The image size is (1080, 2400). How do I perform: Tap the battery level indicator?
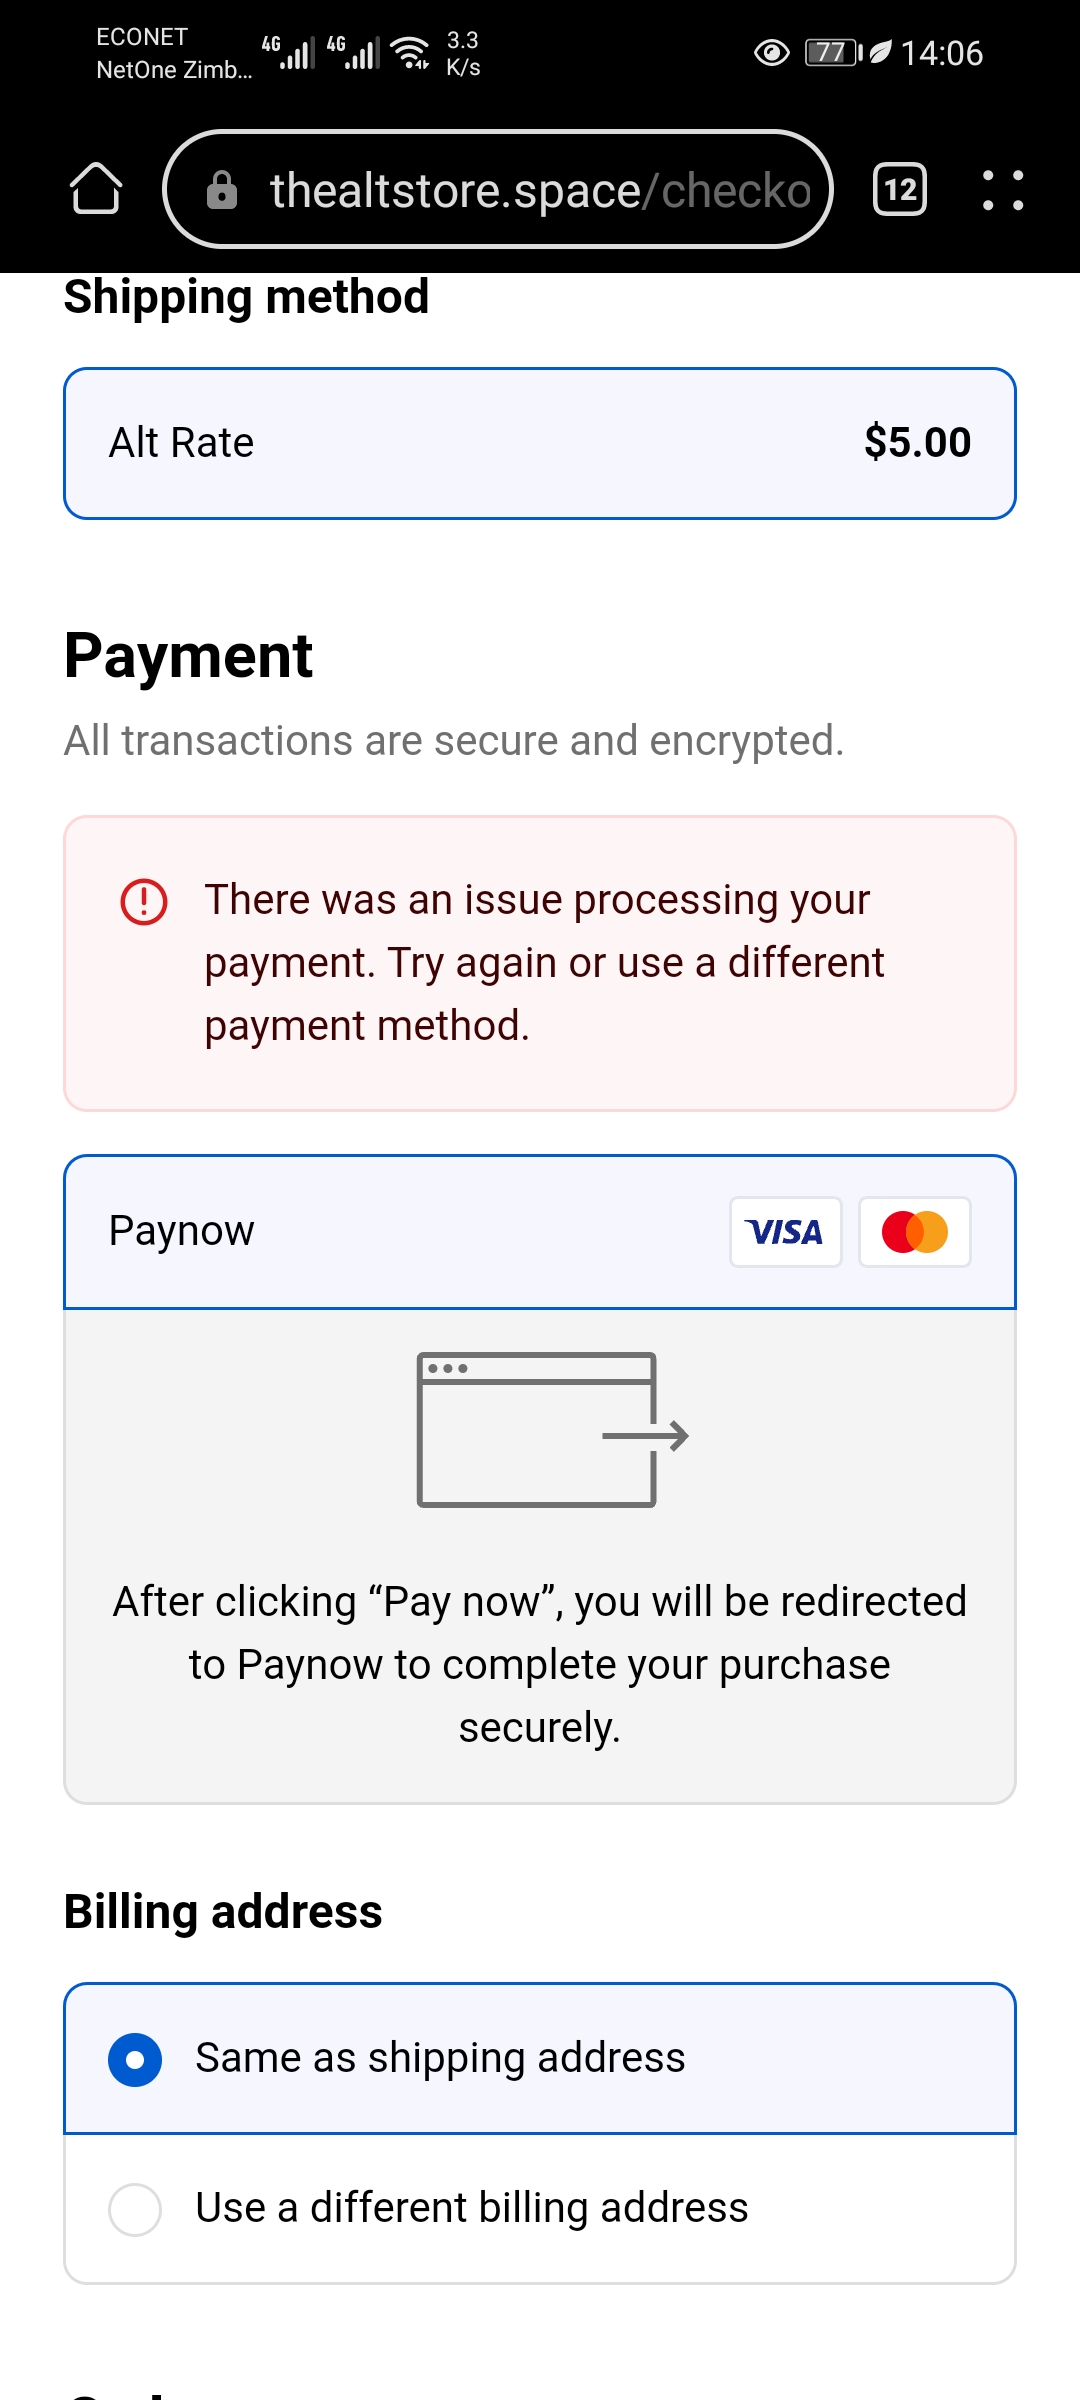tap(832, 53)
